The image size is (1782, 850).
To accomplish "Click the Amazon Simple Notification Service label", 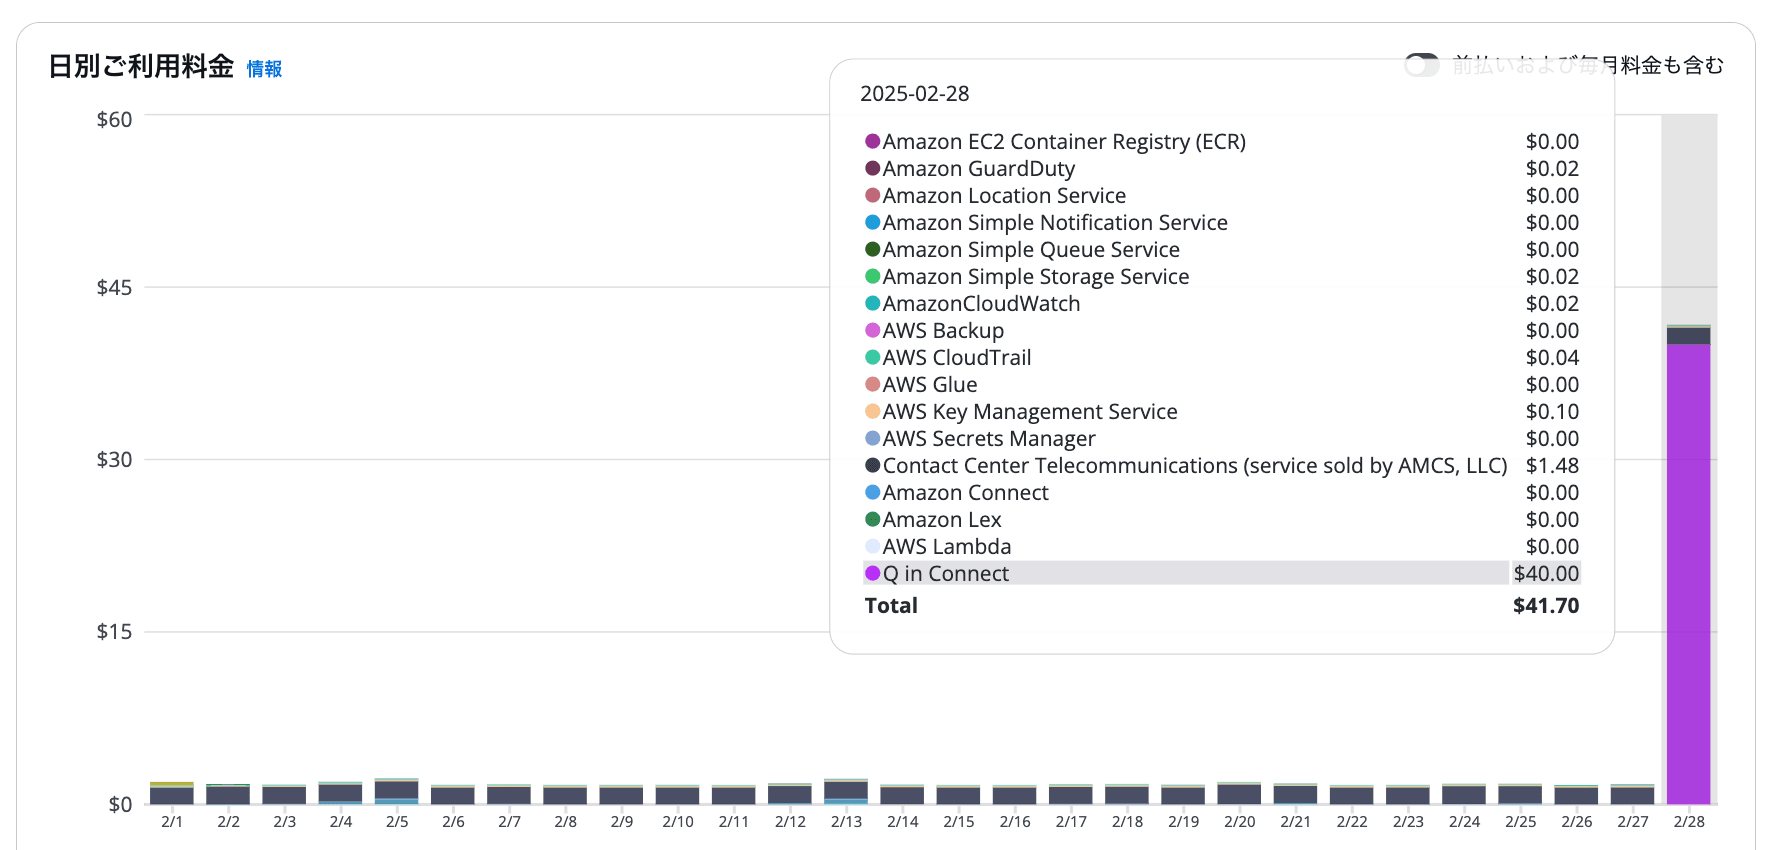I will coord(1055,222).
